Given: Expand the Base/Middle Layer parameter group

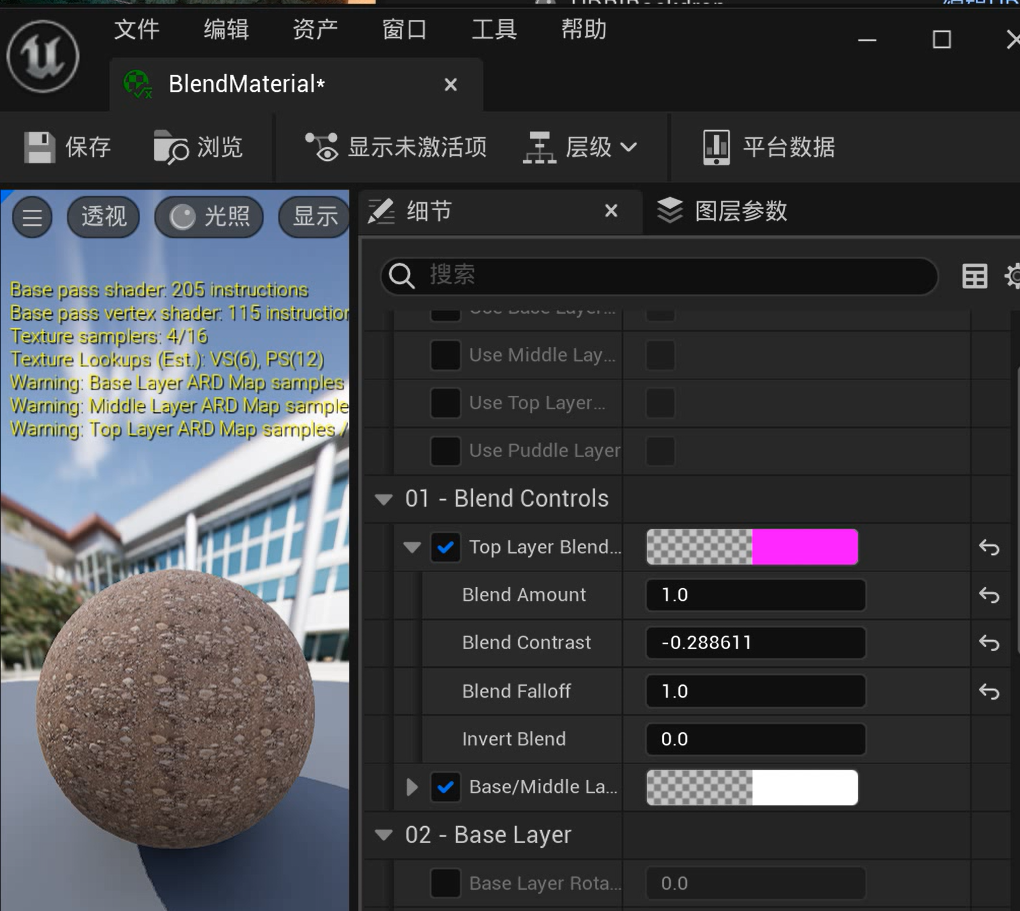Looking at the screenshot, I should 412,787.
